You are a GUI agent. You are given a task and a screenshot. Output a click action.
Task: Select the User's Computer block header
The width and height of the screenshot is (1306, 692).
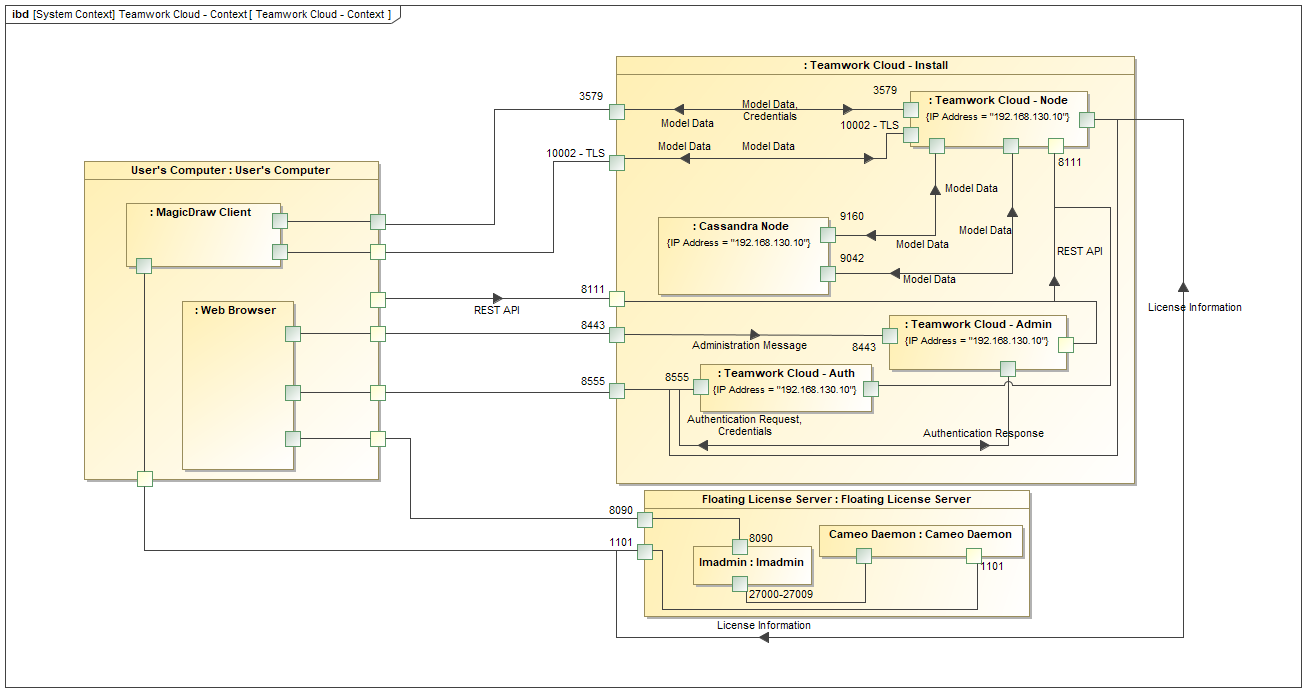point(231,171)
